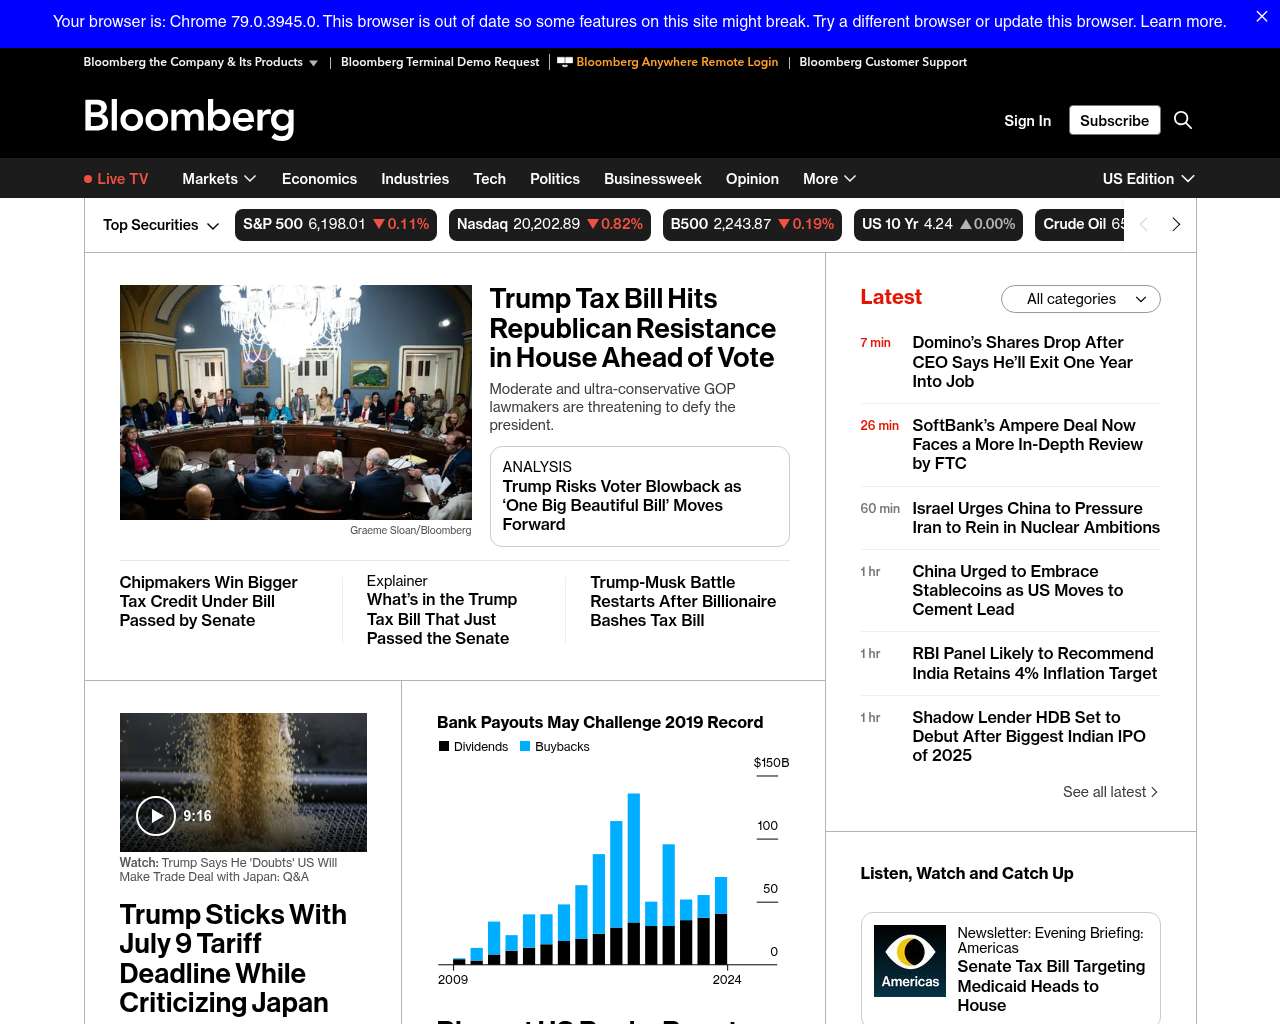Screen dimensions: 1280x1024
Task: Open SoftBank's Ampere Deal FTC story
Action: pyautogui.click(x=1027, y=445)
